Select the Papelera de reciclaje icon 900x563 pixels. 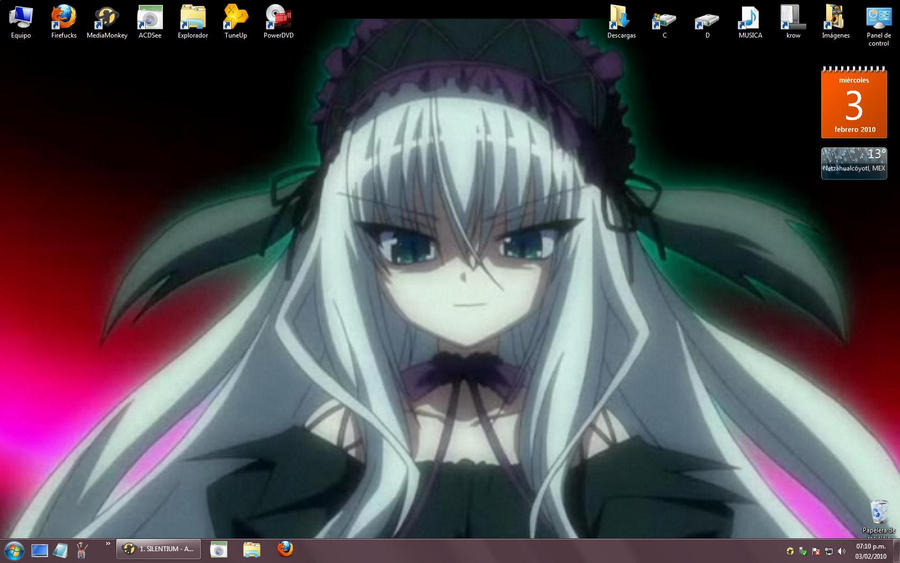click(x=878, y=514)
